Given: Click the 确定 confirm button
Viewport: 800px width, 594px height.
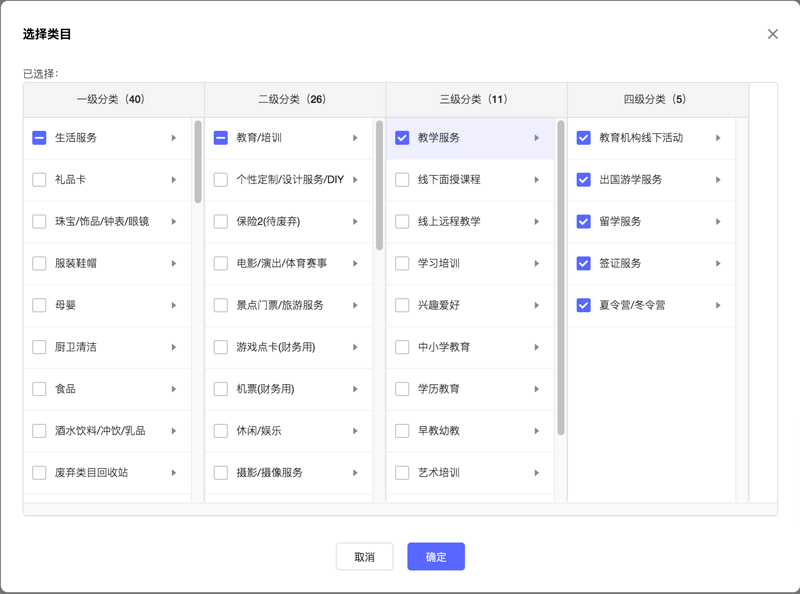Looking at the screenshot, I should (435, 557).
